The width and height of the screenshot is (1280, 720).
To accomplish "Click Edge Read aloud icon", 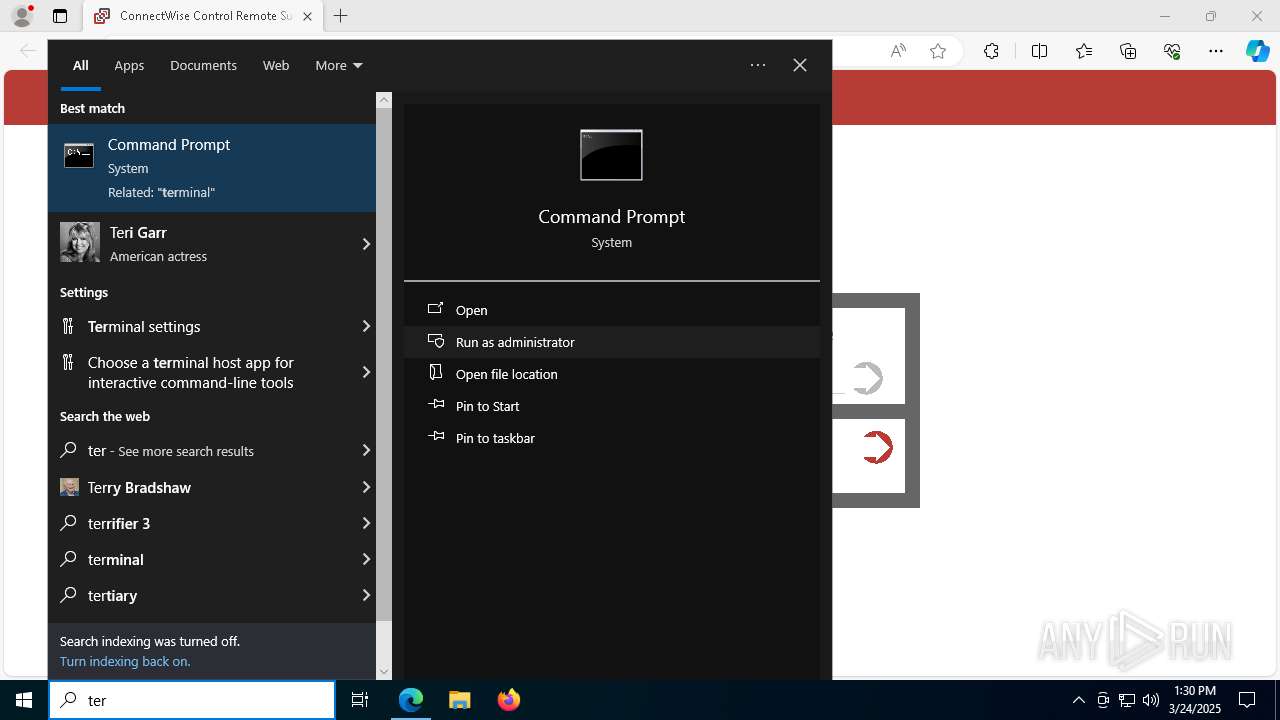I will tap(898, 51).
